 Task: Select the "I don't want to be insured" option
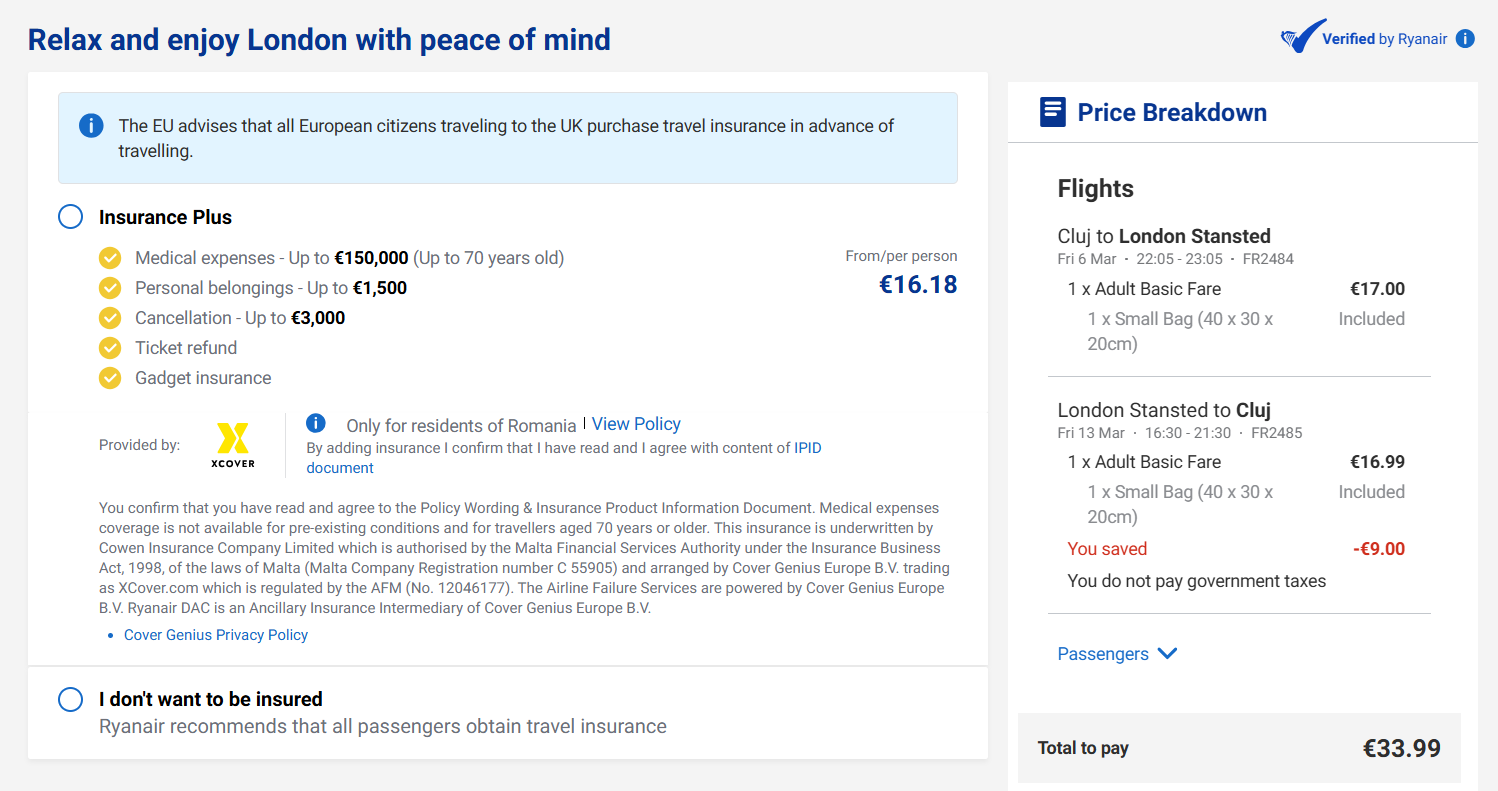tap(71, 699)
